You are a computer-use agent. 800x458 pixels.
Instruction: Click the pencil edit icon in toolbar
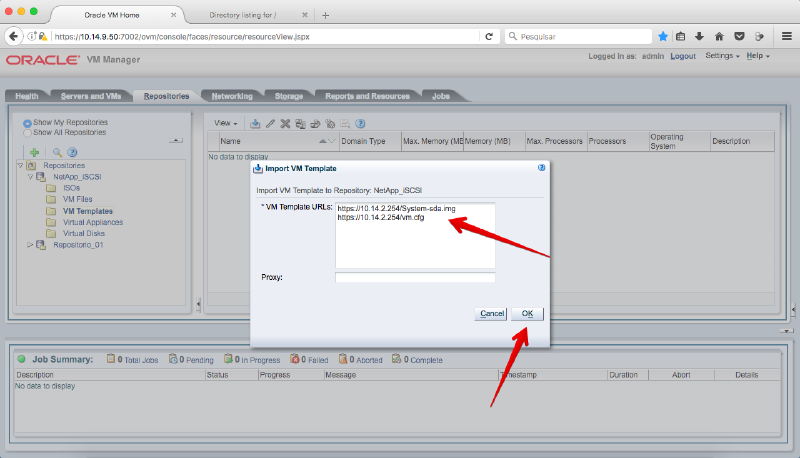[270, 123]
